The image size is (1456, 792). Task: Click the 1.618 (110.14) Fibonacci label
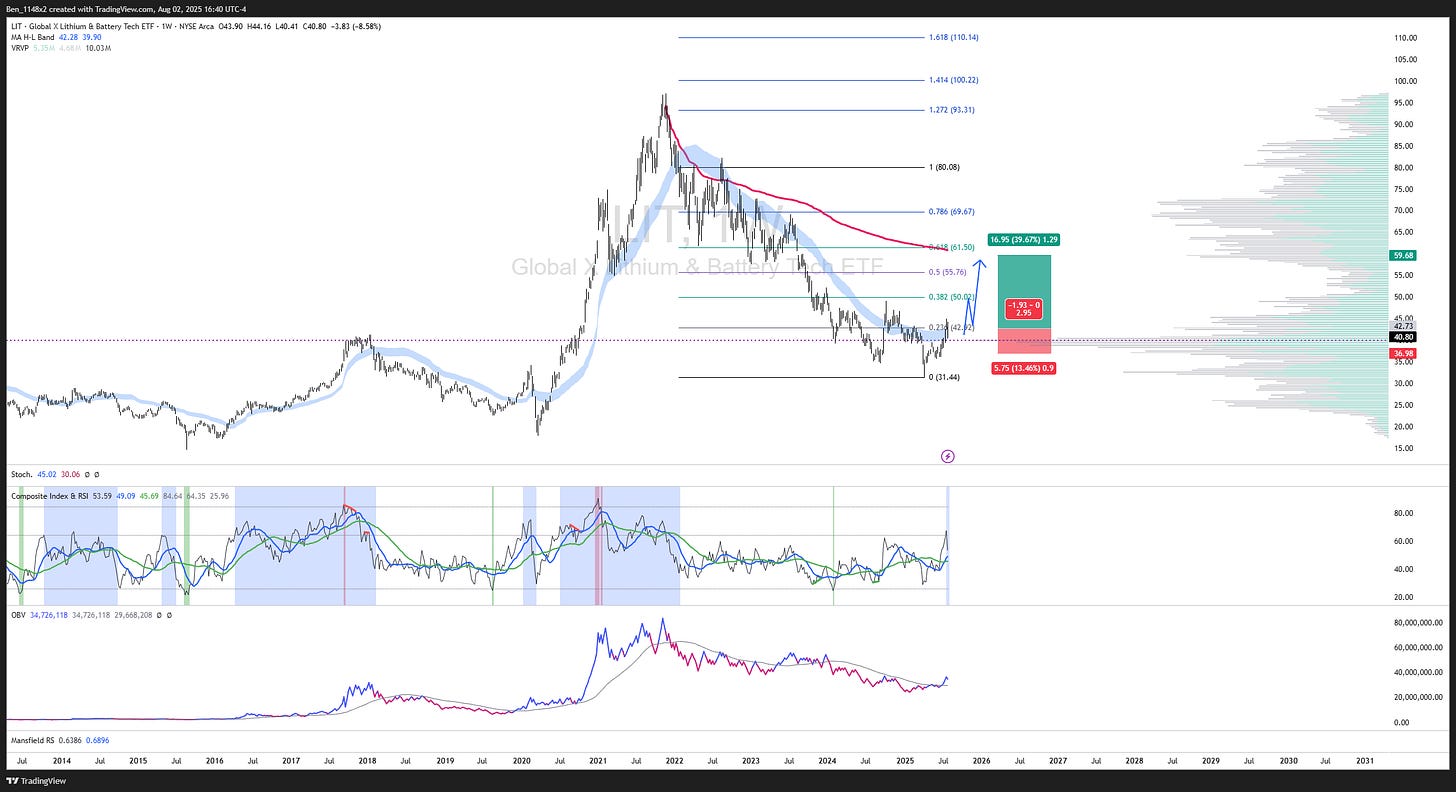(952, 37)
